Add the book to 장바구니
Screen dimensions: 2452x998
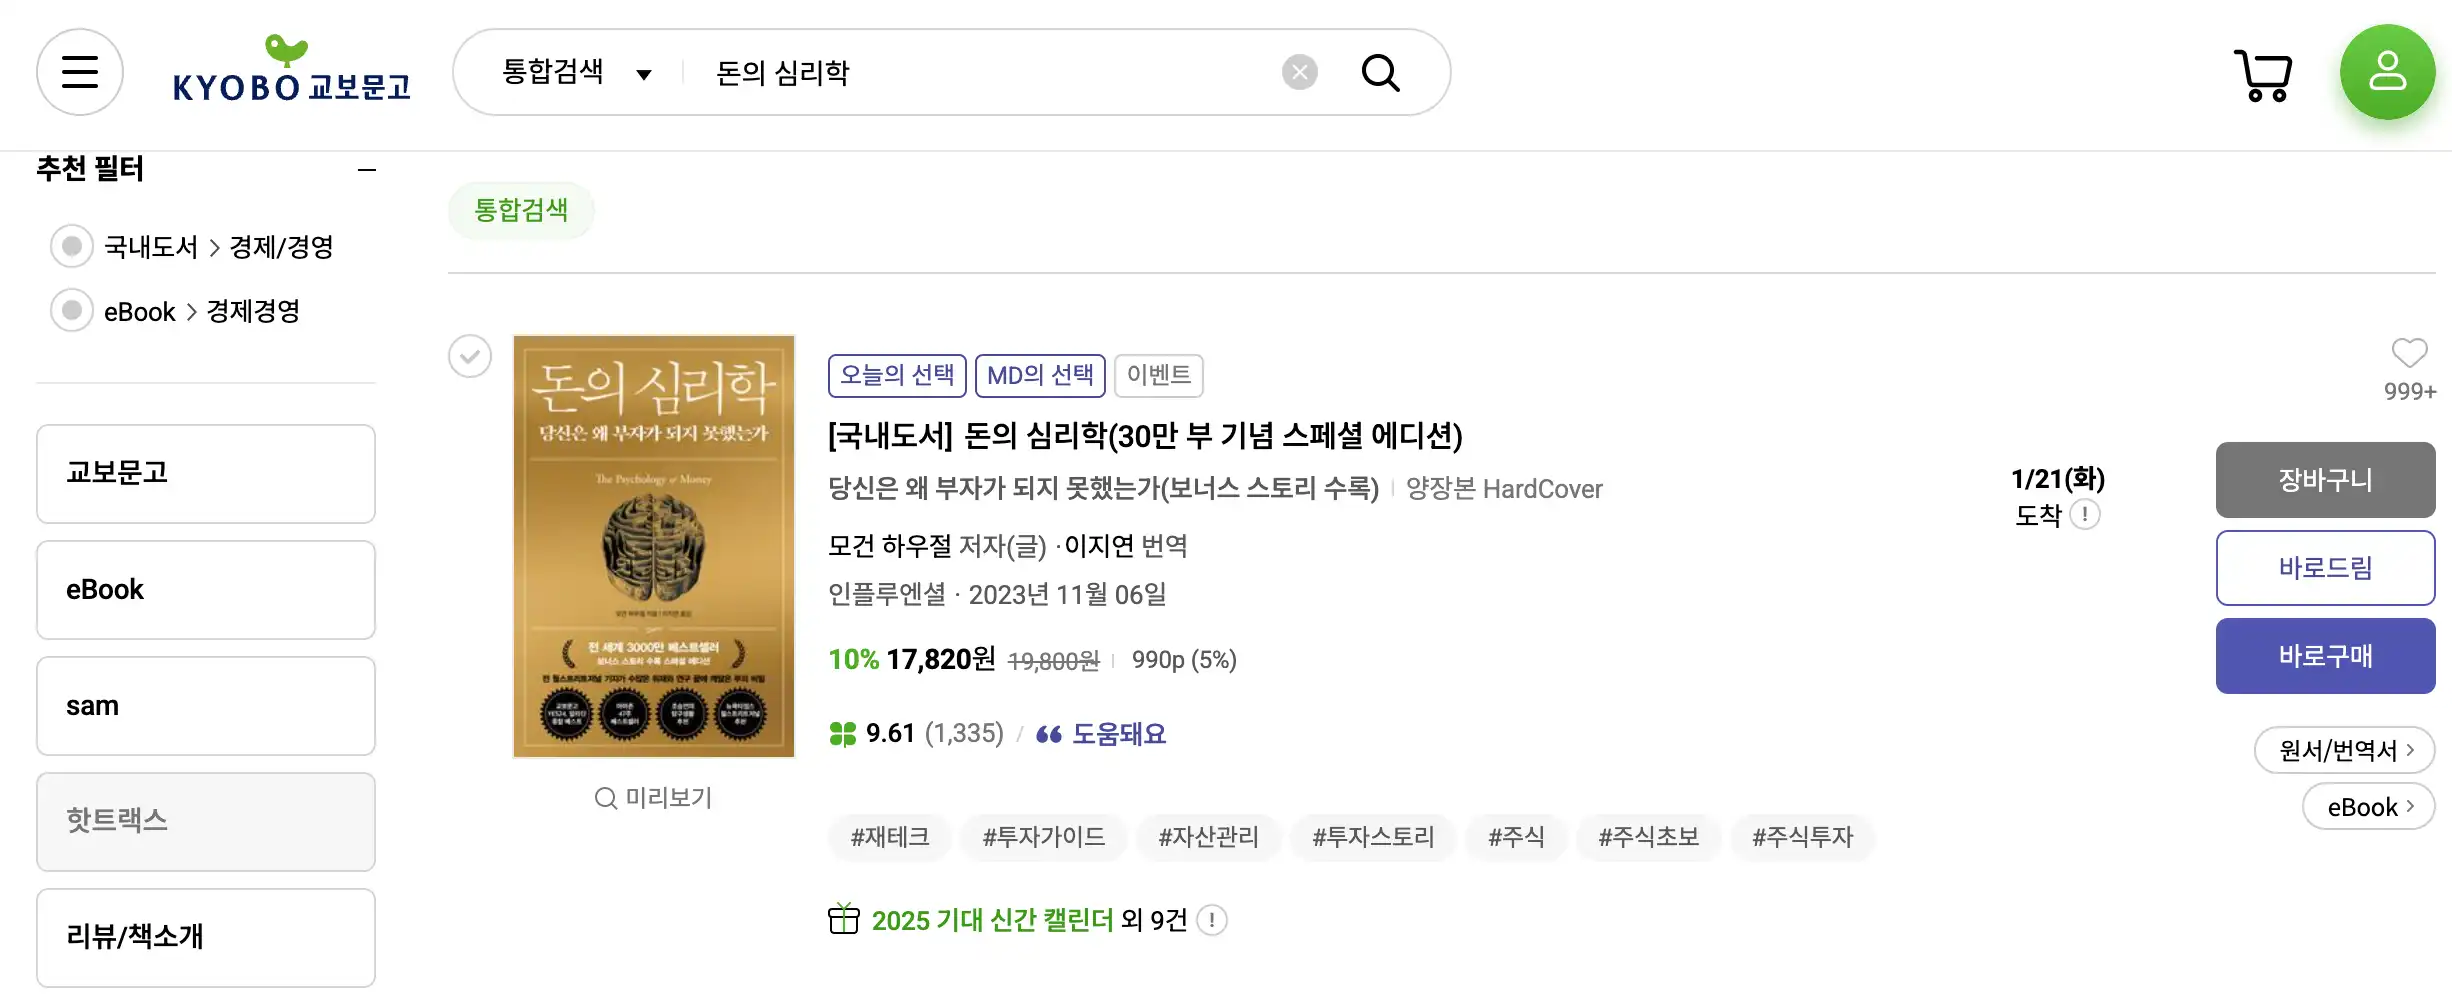click(x=2325, y=480)
